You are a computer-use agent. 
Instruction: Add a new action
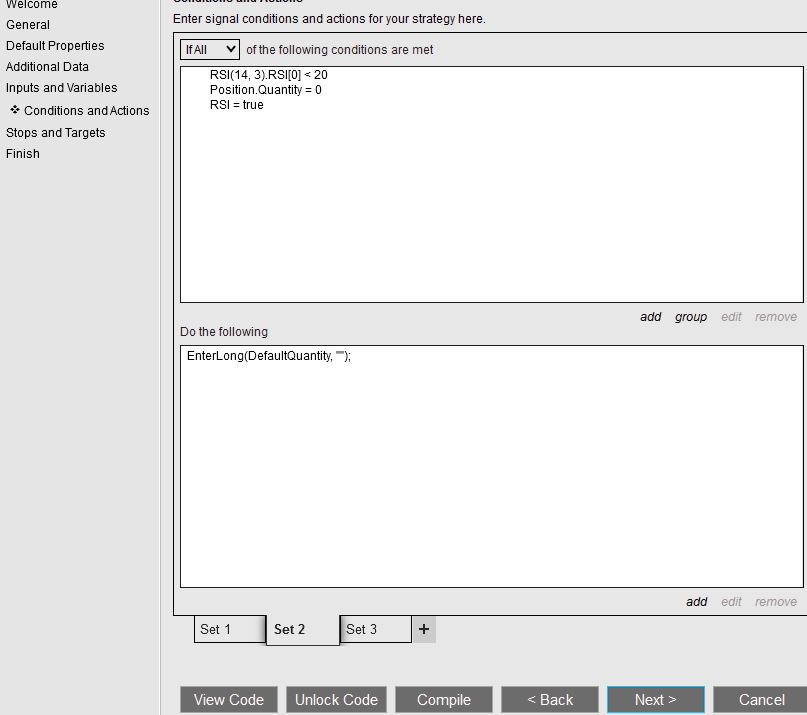point(696,602)
